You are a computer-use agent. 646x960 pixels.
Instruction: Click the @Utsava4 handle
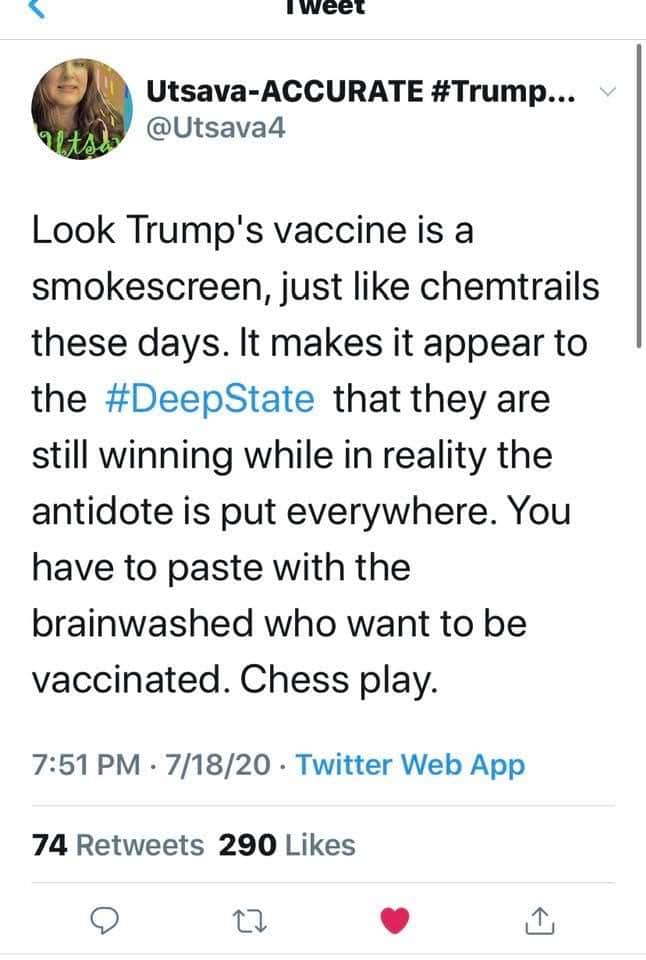(216, 130)
